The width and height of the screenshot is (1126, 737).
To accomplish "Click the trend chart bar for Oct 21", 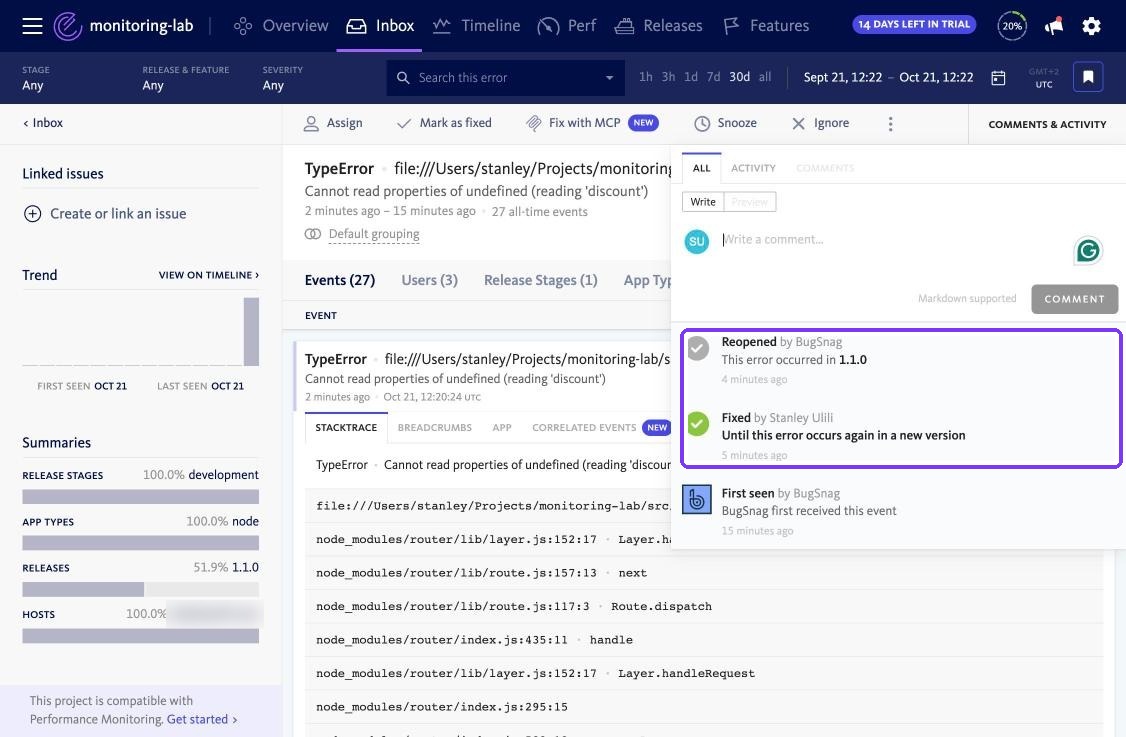I will coord(251,332).
